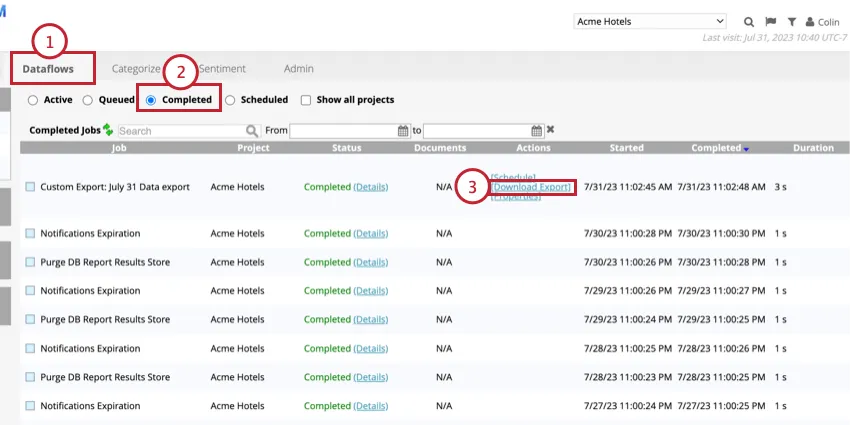The width and height of the screenshot is (850, 425).
Task: Open Details for the Custom Export job
Action: click(x=370, y=187)
